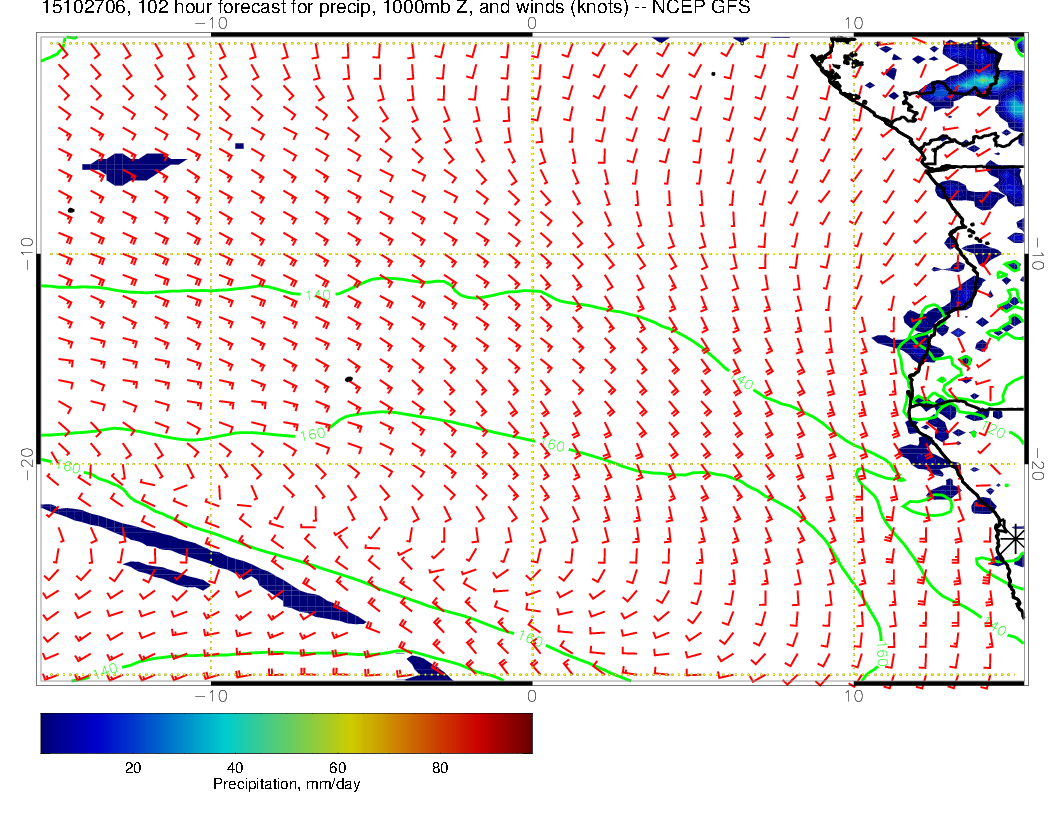The width and height of the screenshot is (1056, 816).
Task: Click the black asterisk marker on the coastline
Action: coord(1013,539)
